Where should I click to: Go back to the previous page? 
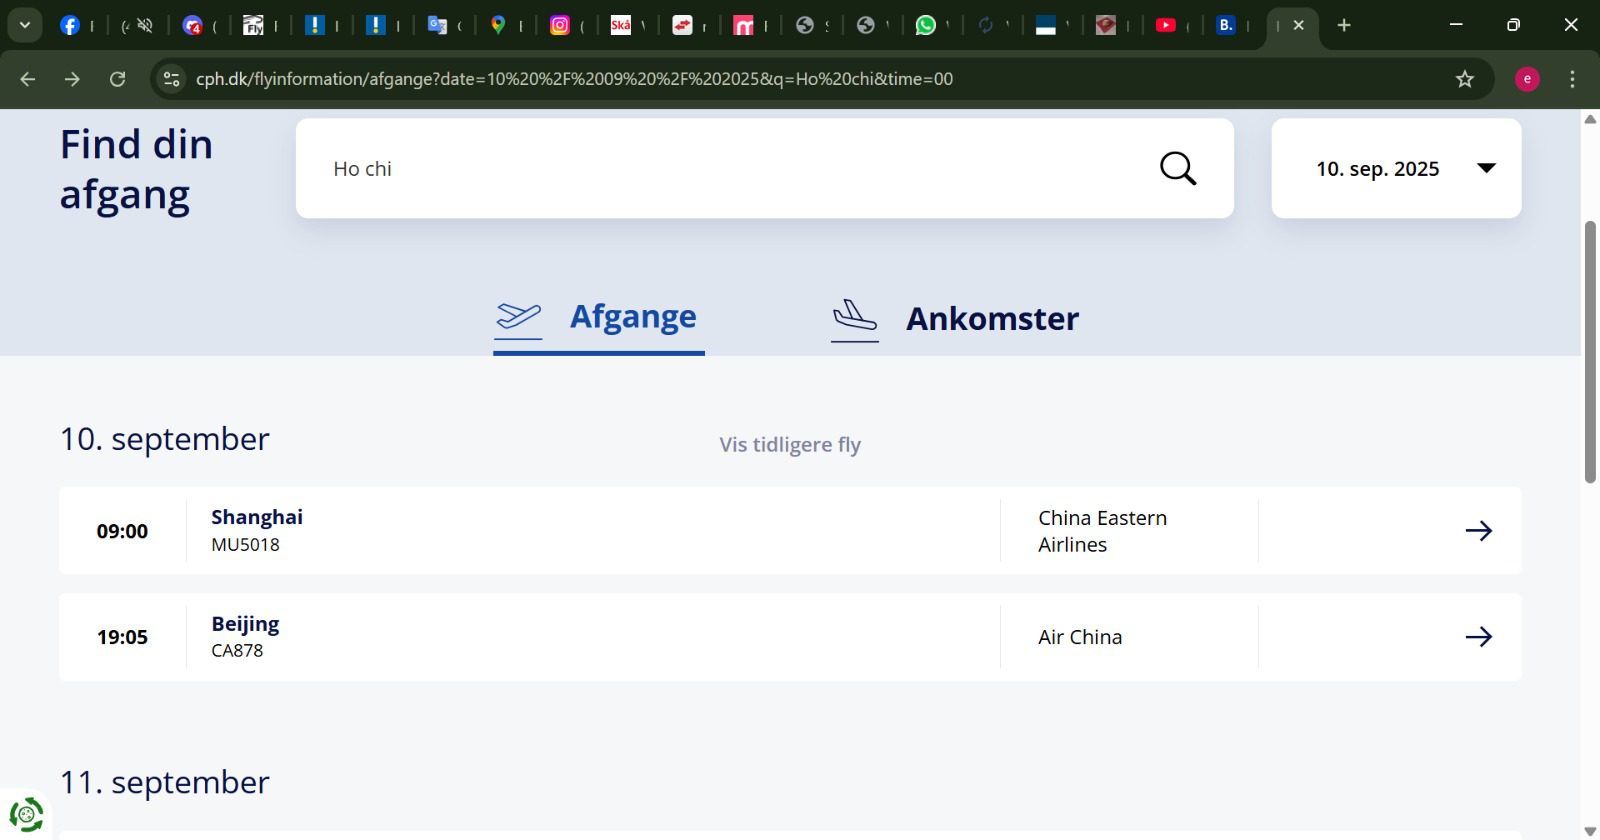(x=28, y=79)
